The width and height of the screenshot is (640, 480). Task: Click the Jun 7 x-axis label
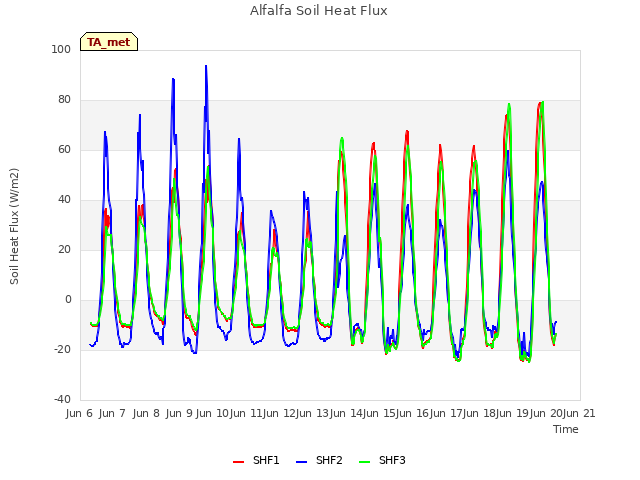point(112,413)
